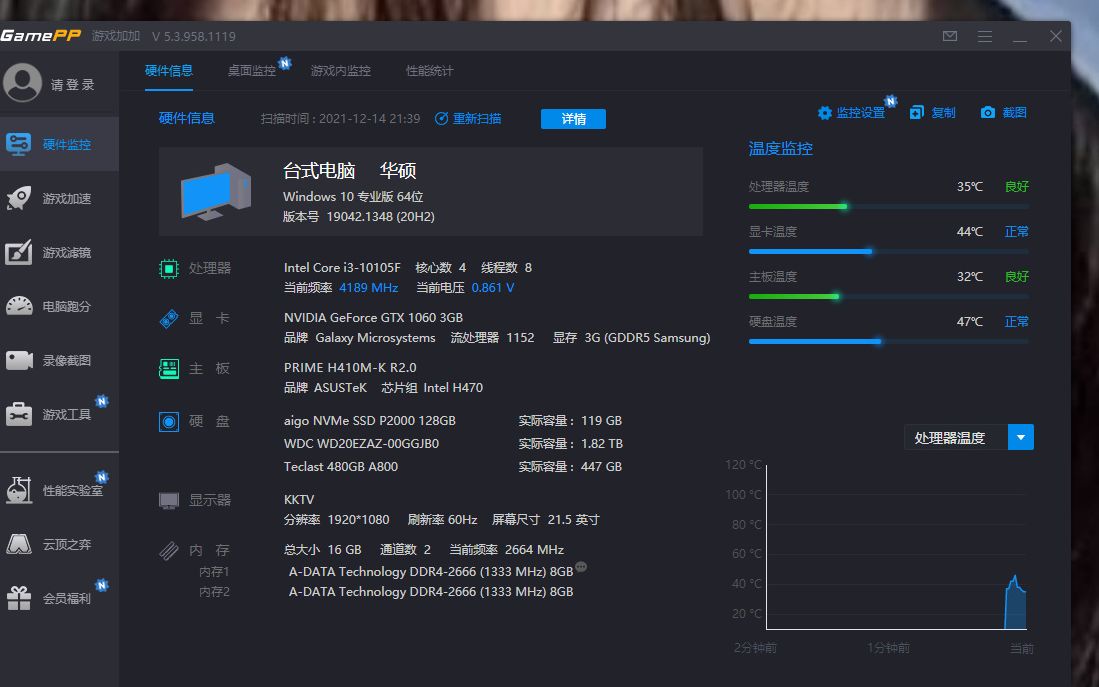Viewport: 1099px width, 687px height.
Task: Click the 主板 motherboard icon
Action: point(169,369)
